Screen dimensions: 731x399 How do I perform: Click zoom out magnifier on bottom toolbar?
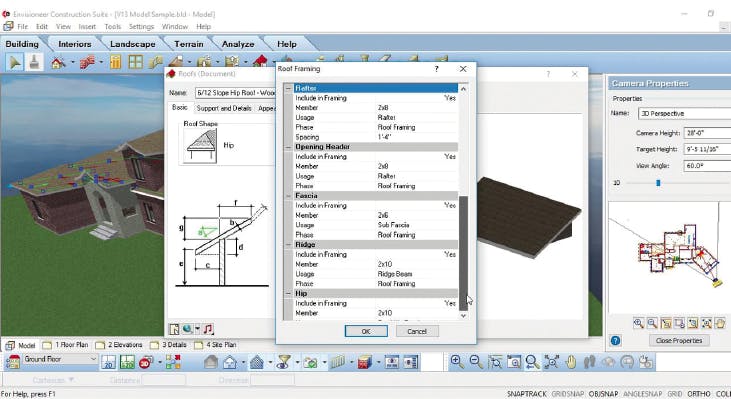(x=476, y=362)
